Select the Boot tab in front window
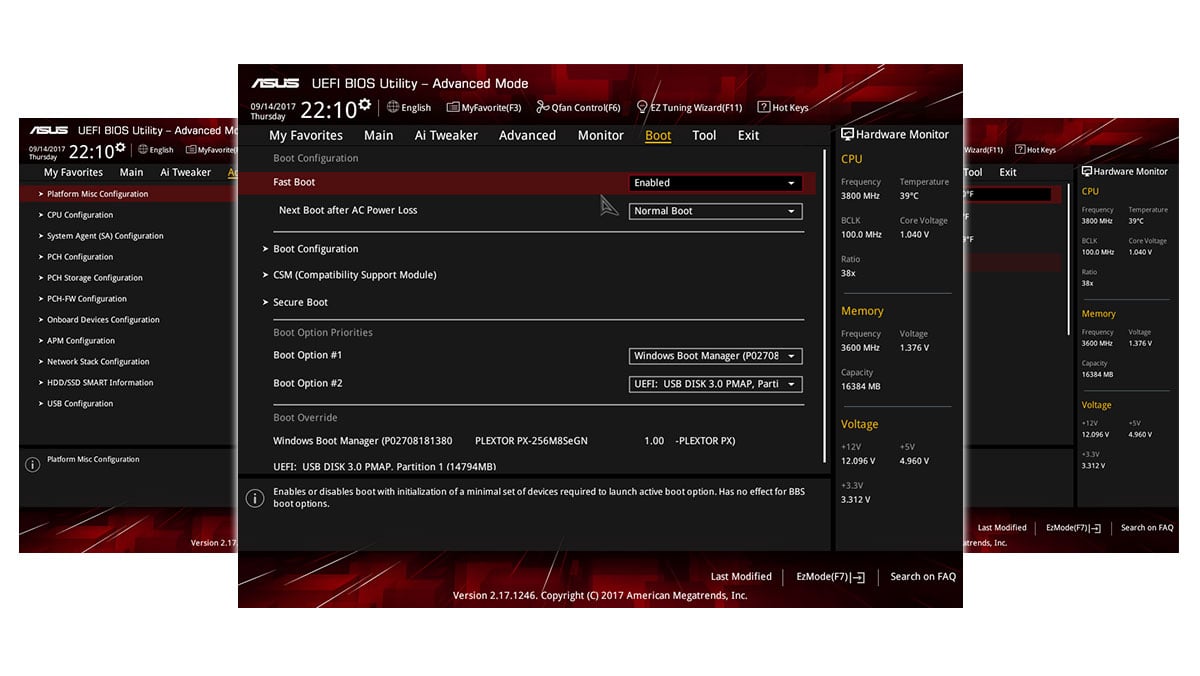This screenshot has width=1200, height=676. pyautogui.click(x=658, y=136)
